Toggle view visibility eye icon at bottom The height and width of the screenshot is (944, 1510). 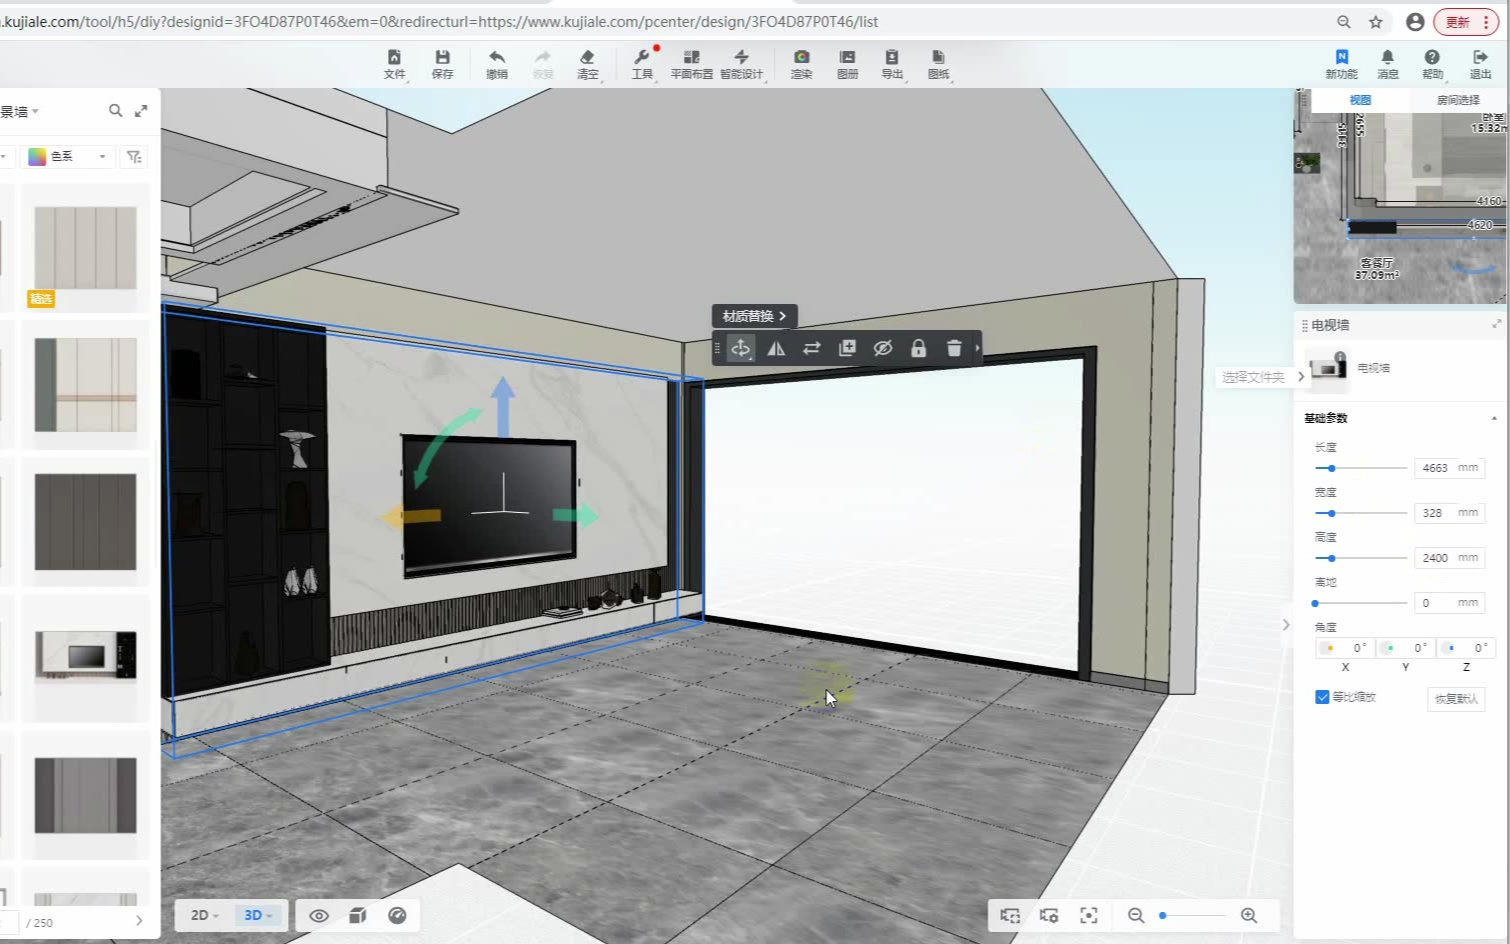click(319, 916)
